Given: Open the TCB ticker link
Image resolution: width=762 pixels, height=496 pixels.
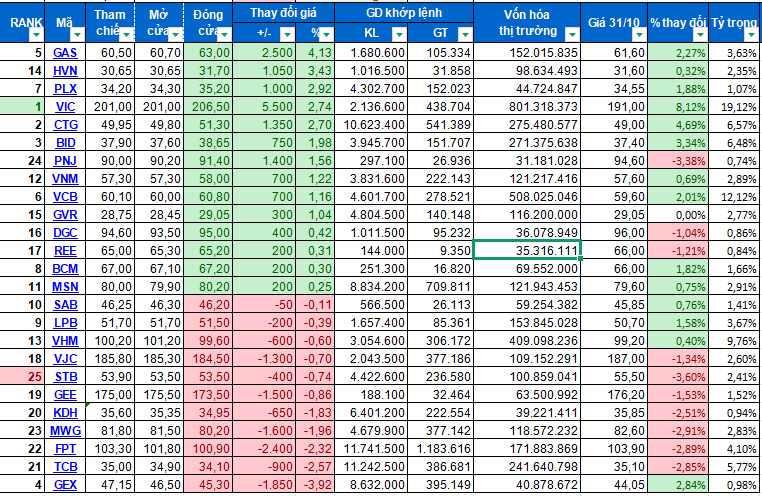Looking at the screenshot, I should [x=65, y=466].
